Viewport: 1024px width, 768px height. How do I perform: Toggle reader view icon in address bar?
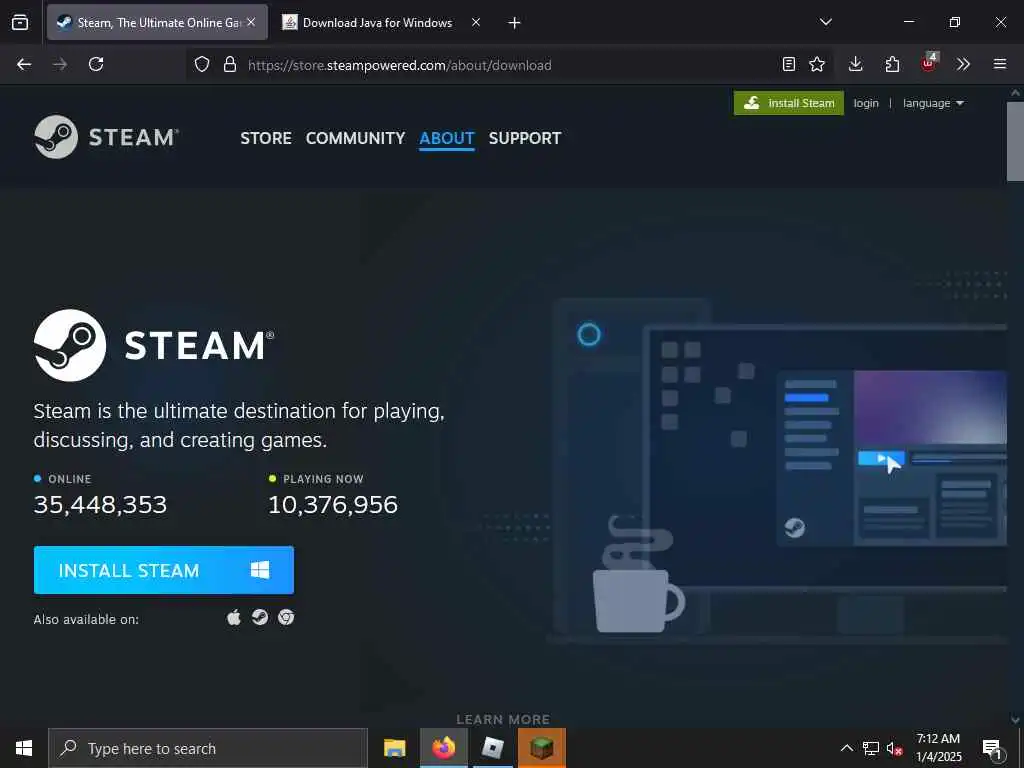coord(789,64)
